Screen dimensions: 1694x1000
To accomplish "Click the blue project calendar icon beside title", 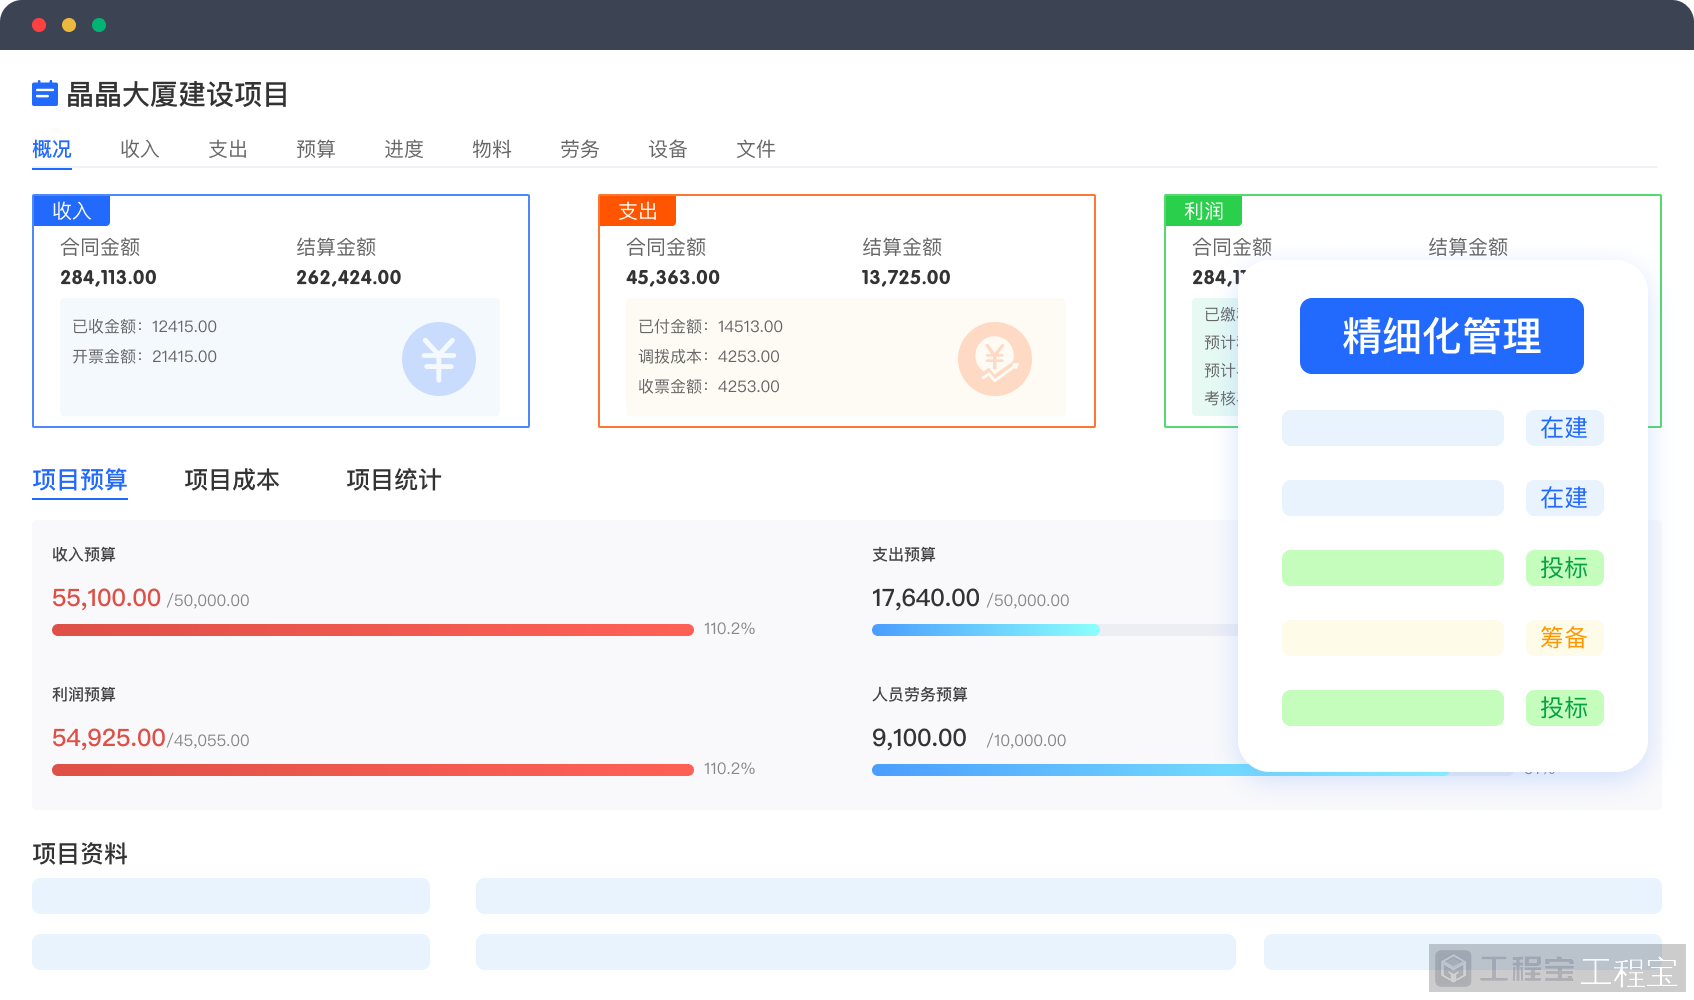I will 45,93.
